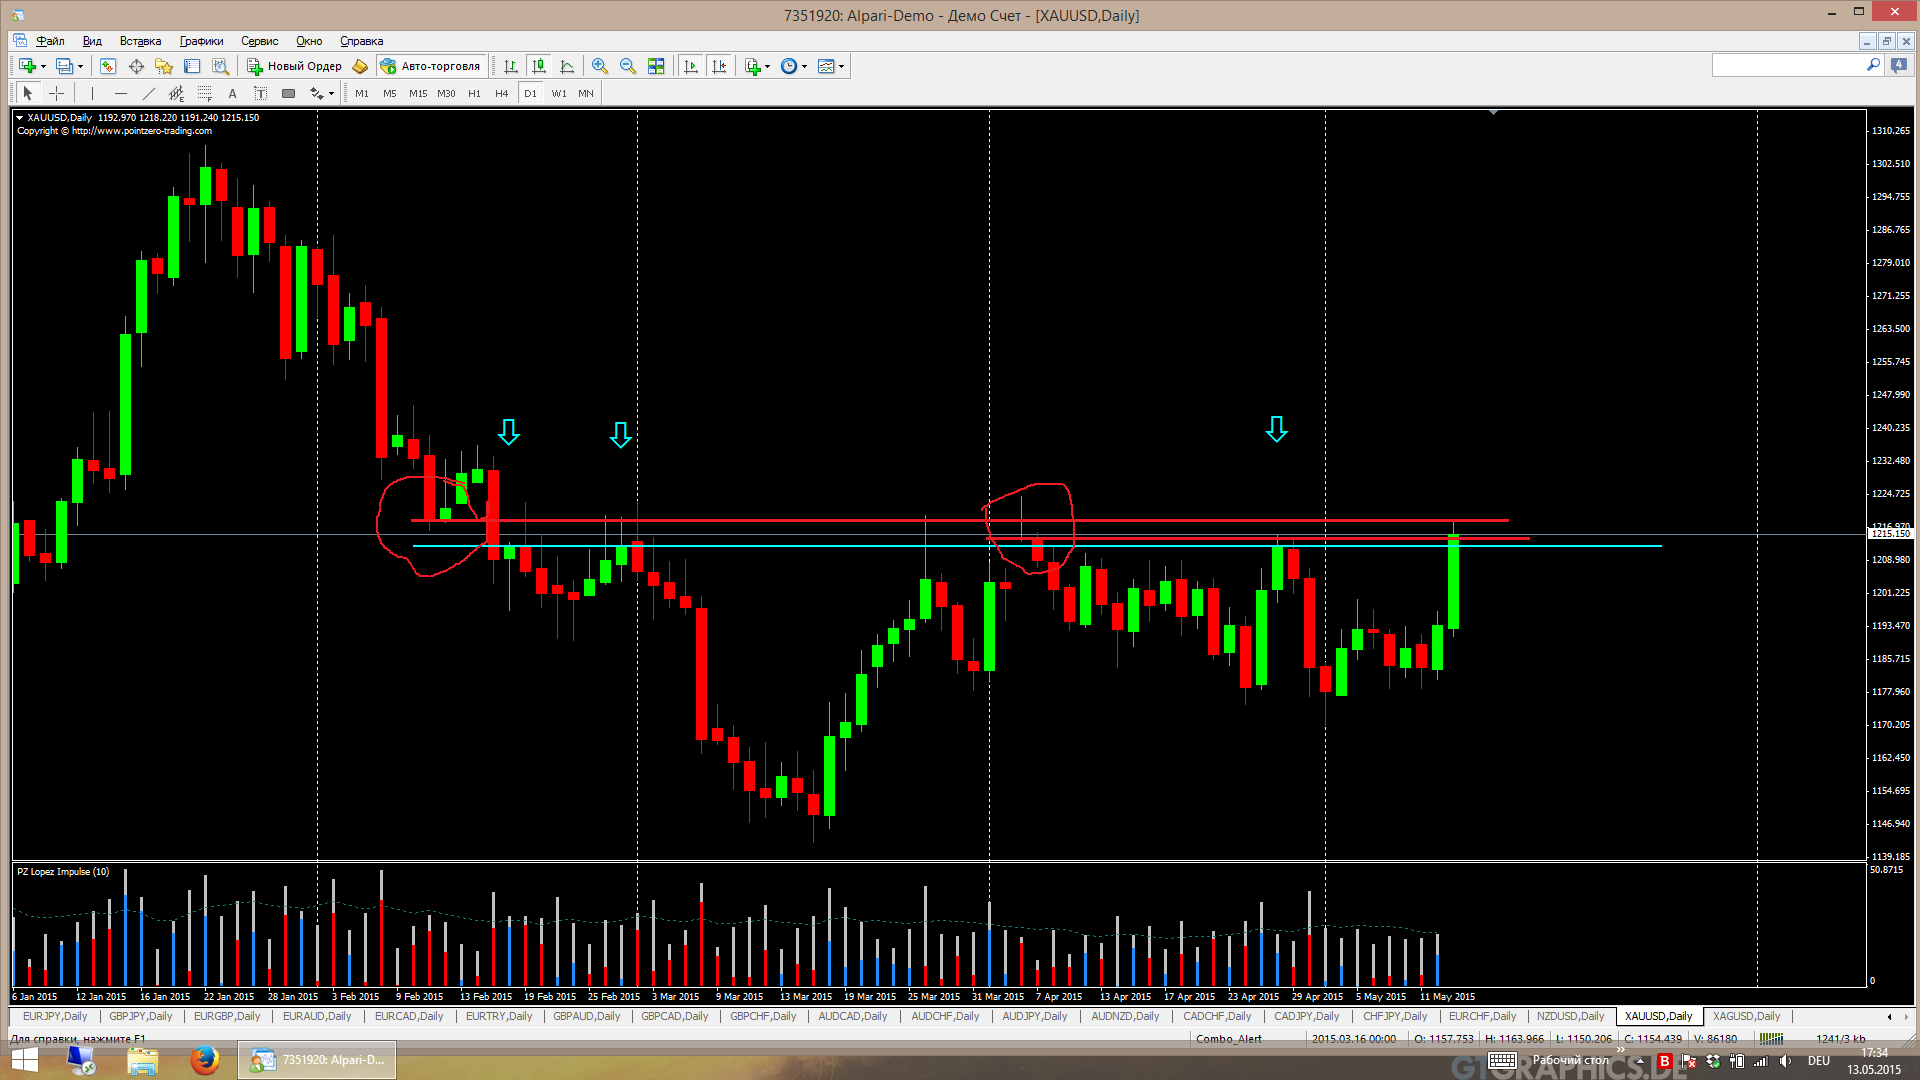Viewport: 1930px width, 1086px height.
Task: Select the vertical line drawing tool
Action: (92, 93)
